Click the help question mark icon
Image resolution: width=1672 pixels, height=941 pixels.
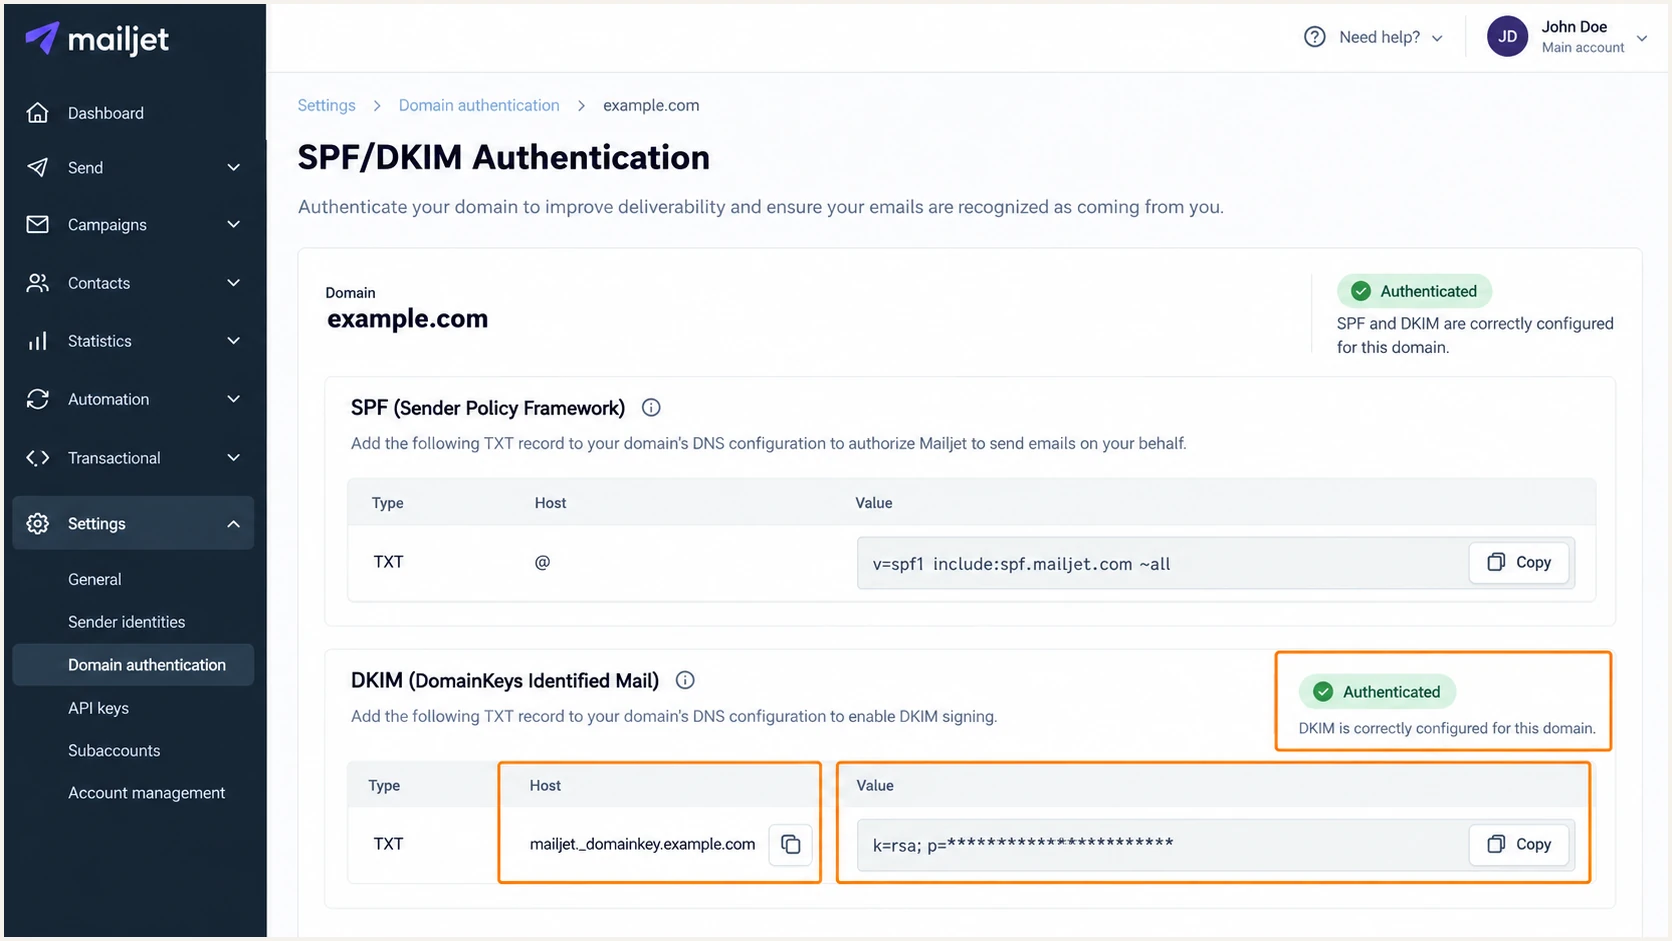1315,37
